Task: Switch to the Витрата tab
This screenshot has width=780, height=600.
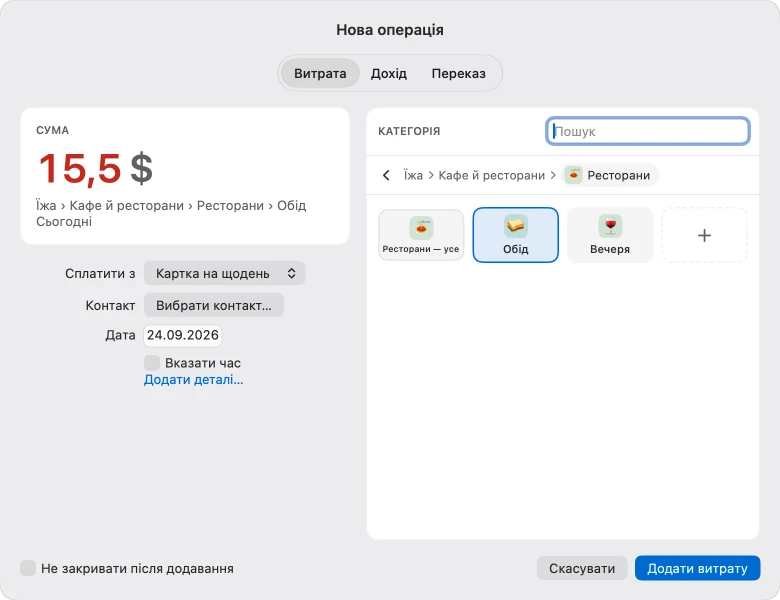Action: tap(320, 74)
